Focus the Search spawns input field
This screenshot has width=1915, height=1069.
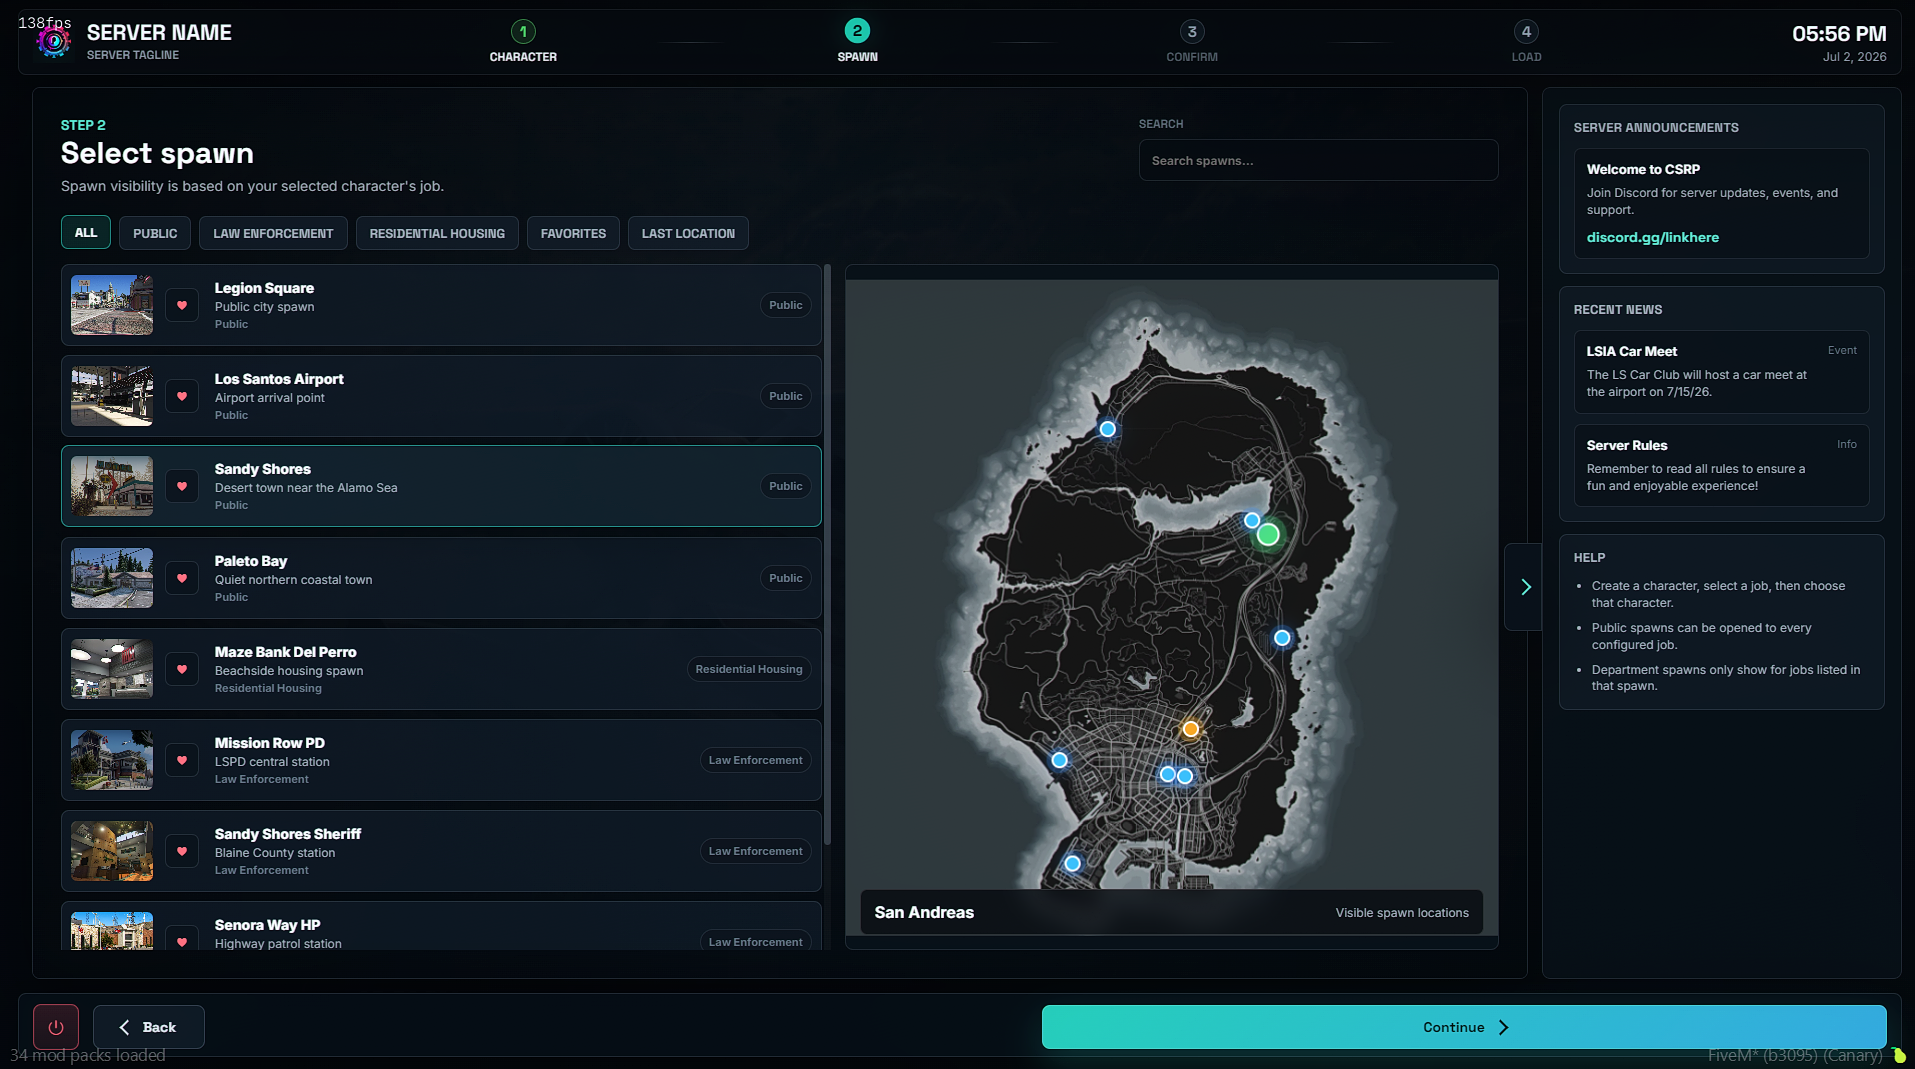click(x=1318, y=160)
